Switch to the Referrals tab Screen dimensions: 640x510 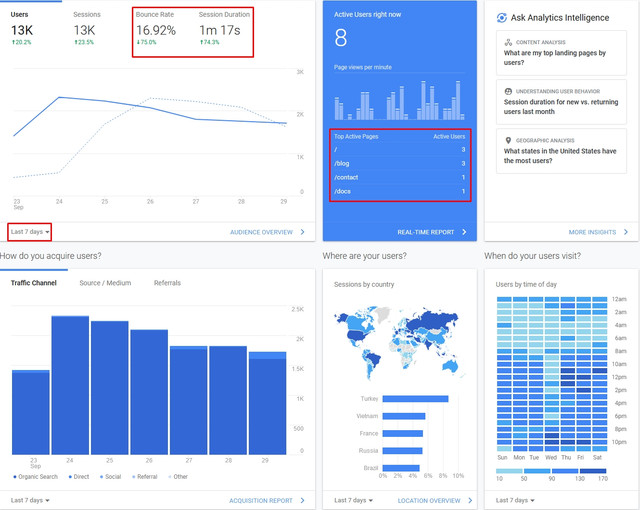(167, 283)
